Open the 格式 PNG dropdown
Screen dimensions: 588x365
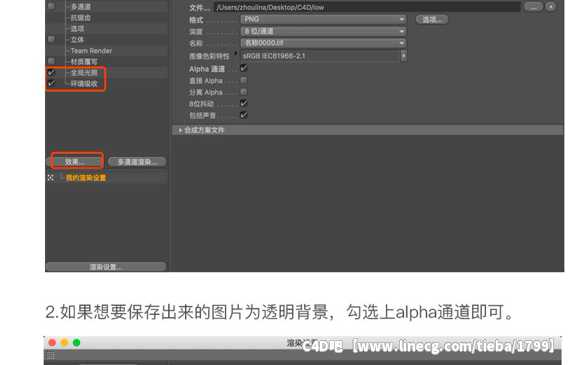click(324, 19)
